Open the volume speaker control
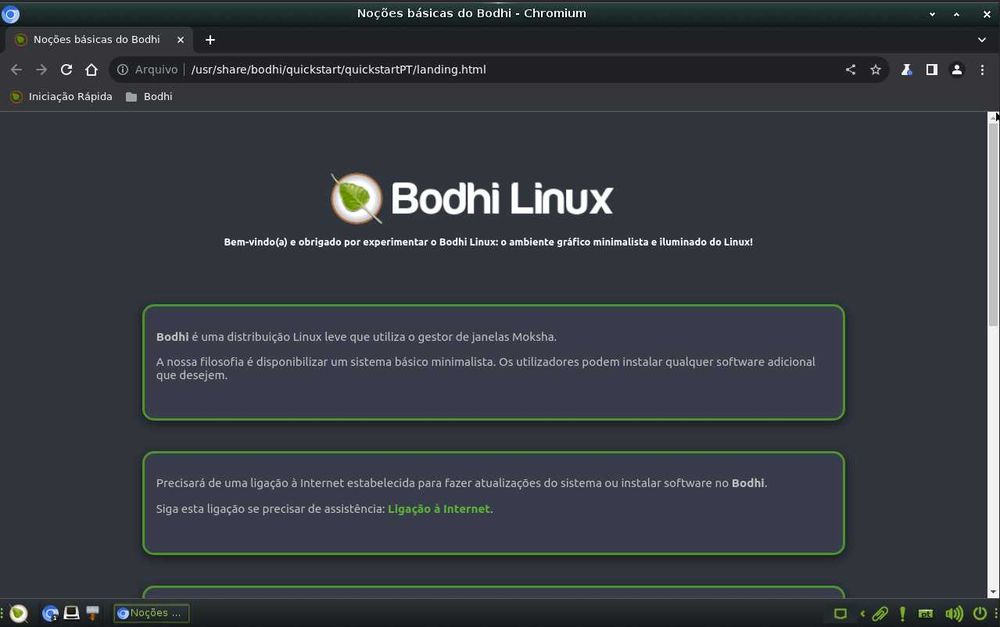The image size is (1000, 627). [x=954, y=614]
